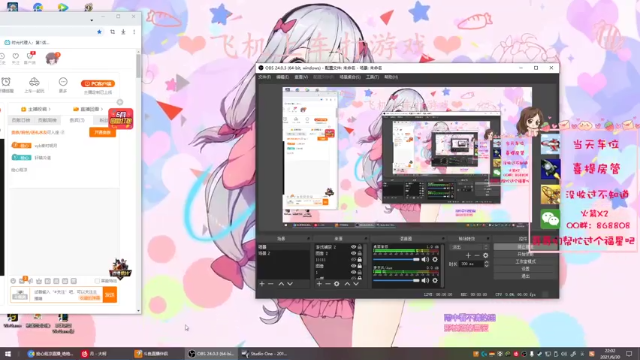Open emoji picker in chat toolbar

pyautogui.click(x=13, y=281)
